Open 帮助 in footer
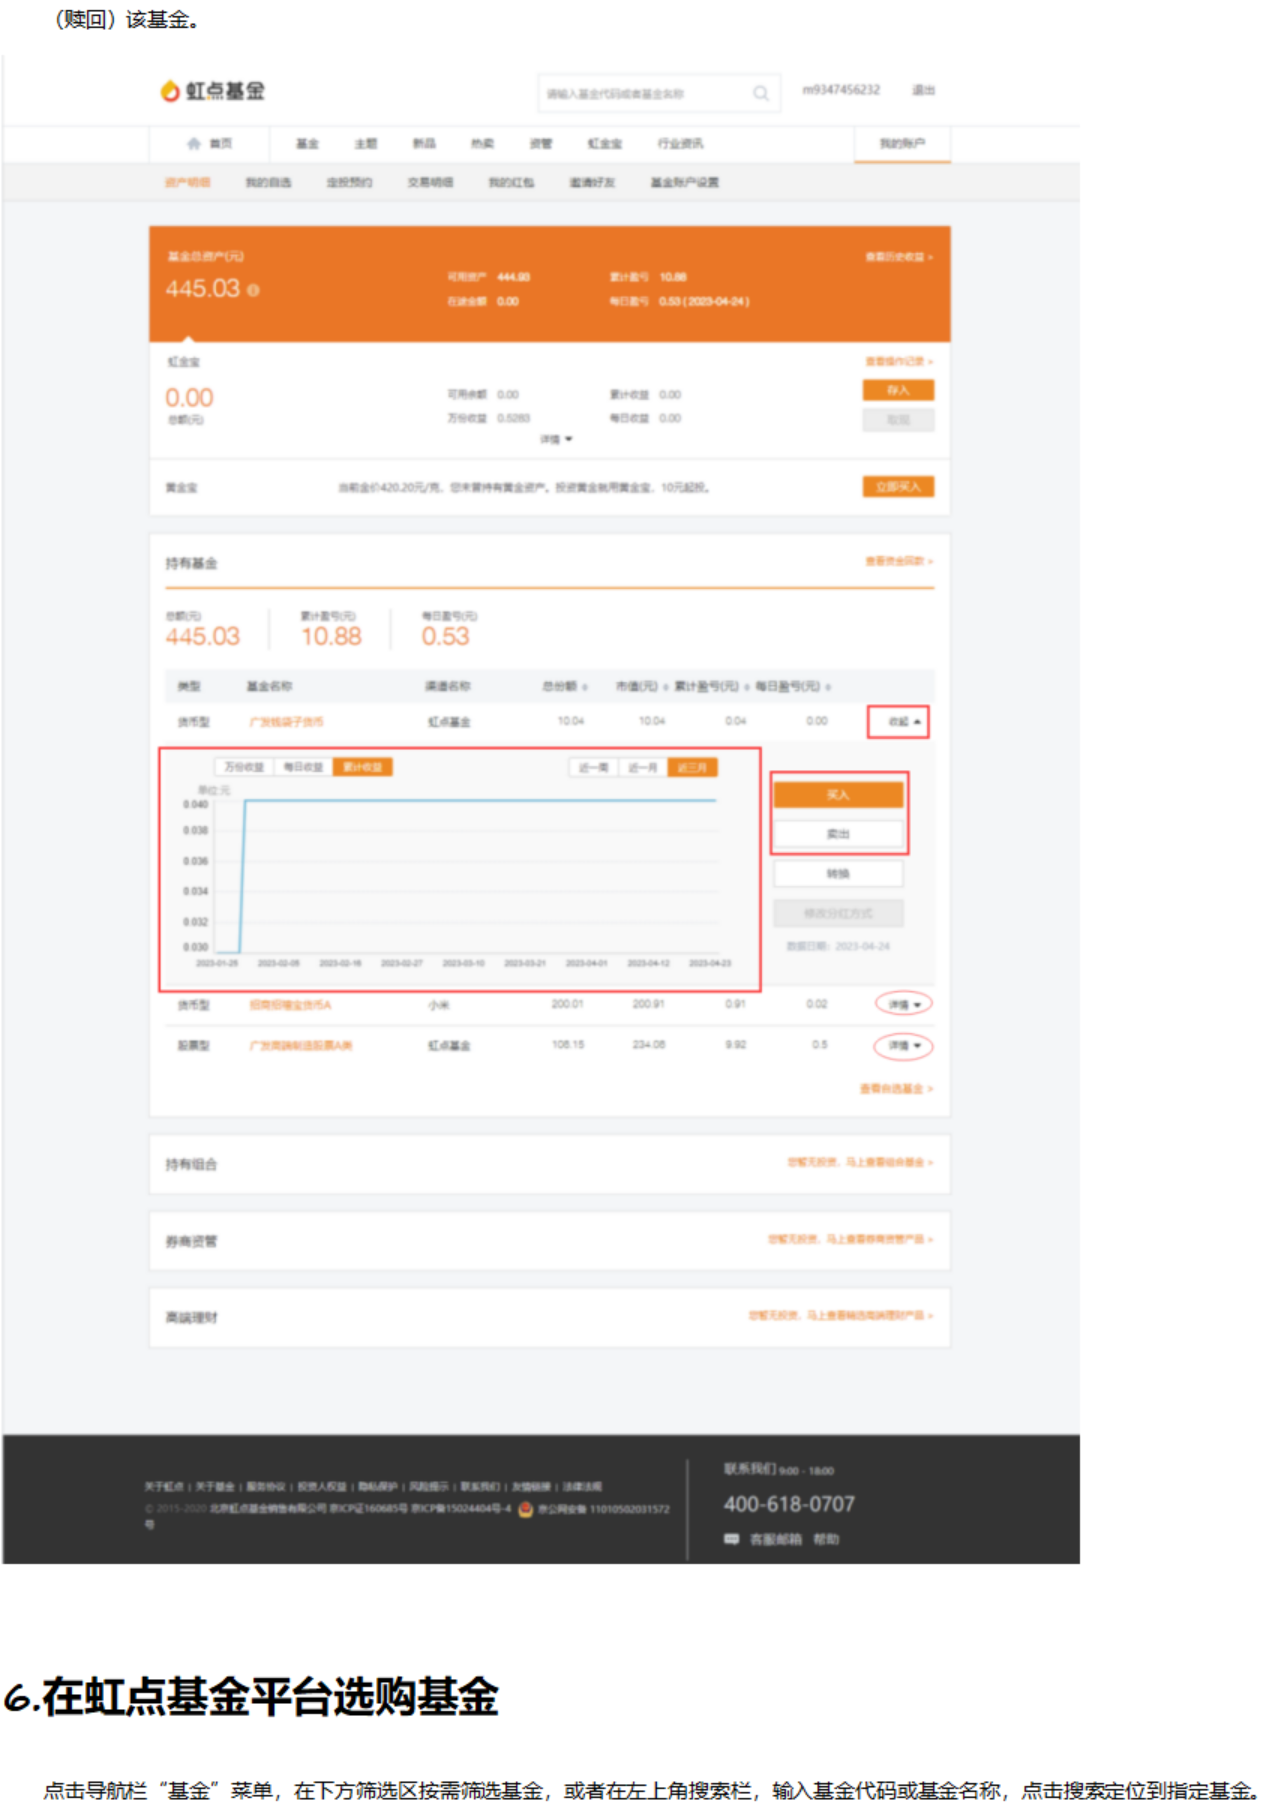1268x1808 pixels. [x=826, y=1539]
